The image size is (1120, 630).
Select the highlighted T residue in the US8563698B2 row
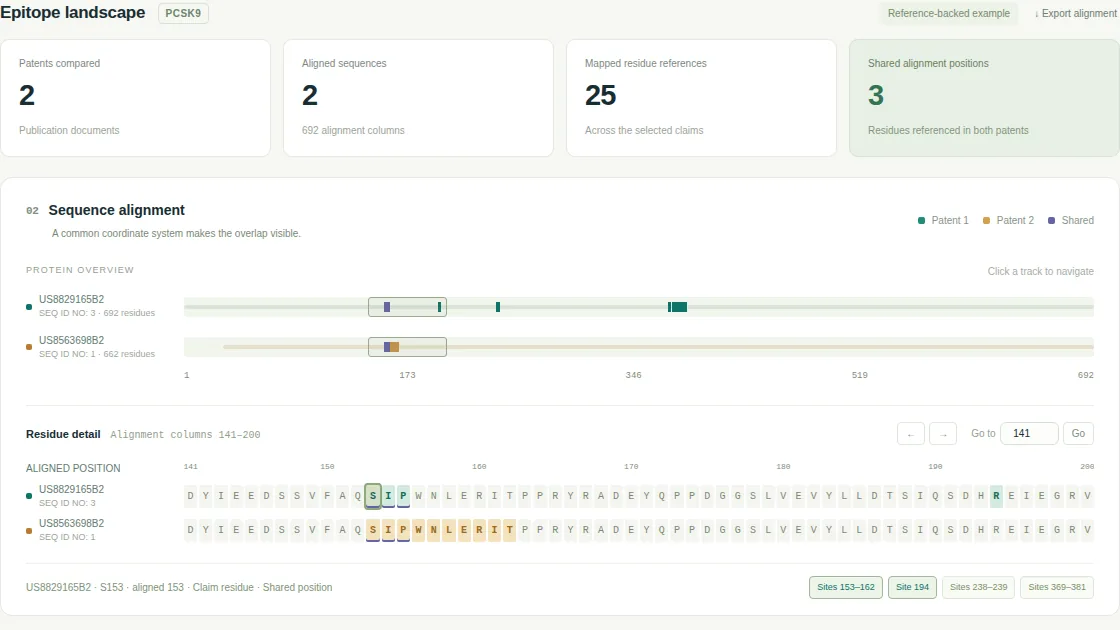(x=509, y=530)
